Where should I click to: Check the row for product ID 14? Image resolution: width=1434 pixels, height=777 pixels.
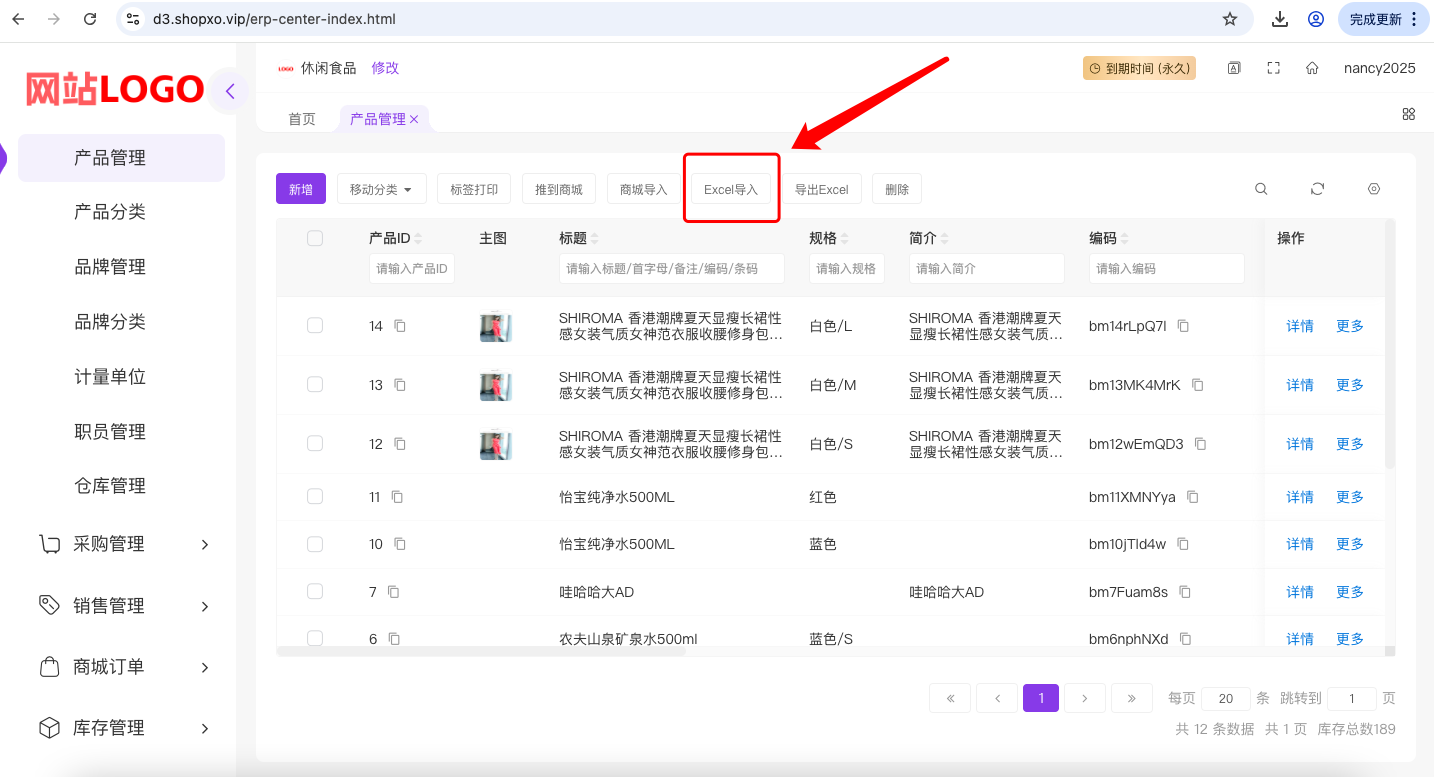pos(315,325)
